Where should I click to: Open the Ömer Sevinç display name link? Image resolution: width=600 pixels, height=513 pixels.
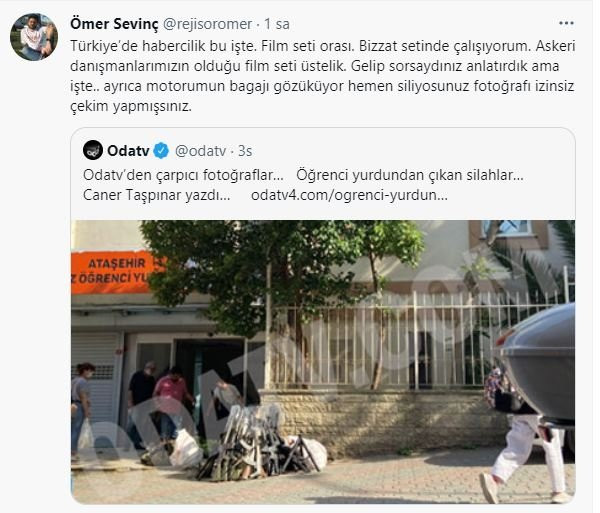pyautogui.click(x=114, y=24)
